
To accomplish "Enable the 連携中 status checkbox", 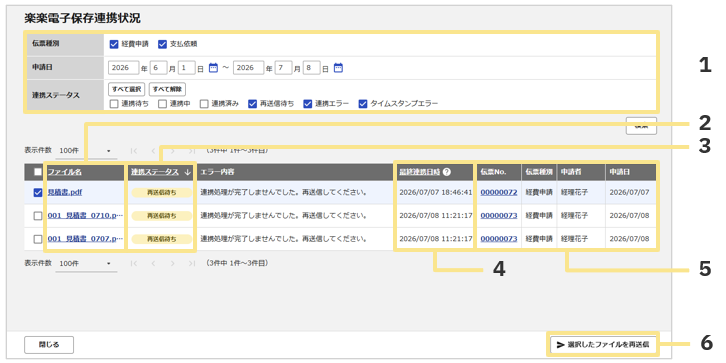I will [x=162, y=104].
